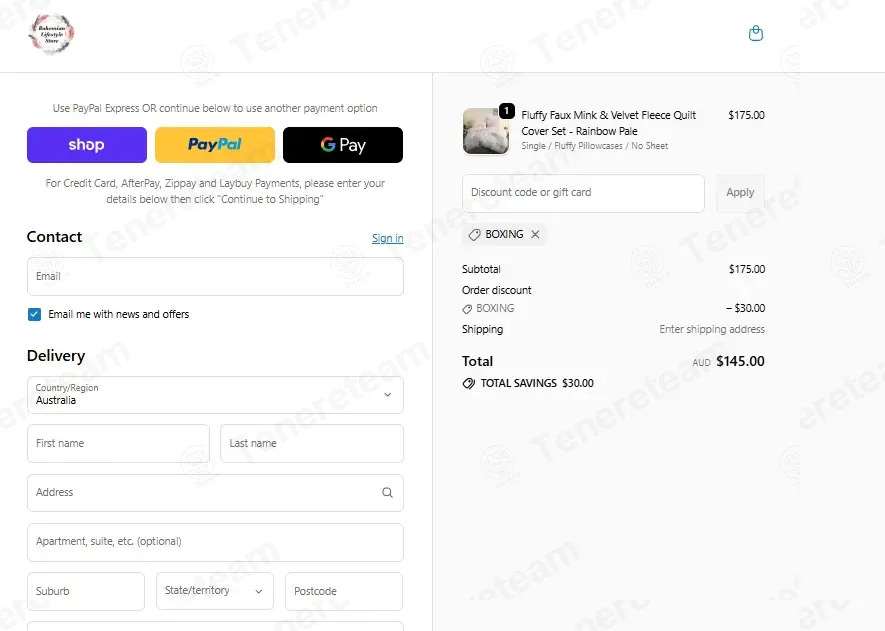Pay with Shop Pay button
Screen dimensions: 885x631
(87, 145)
